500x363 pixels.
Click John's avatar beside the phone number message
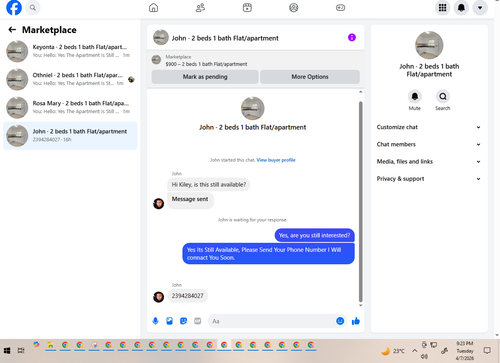pyautogui.click(x=158, y=296)
